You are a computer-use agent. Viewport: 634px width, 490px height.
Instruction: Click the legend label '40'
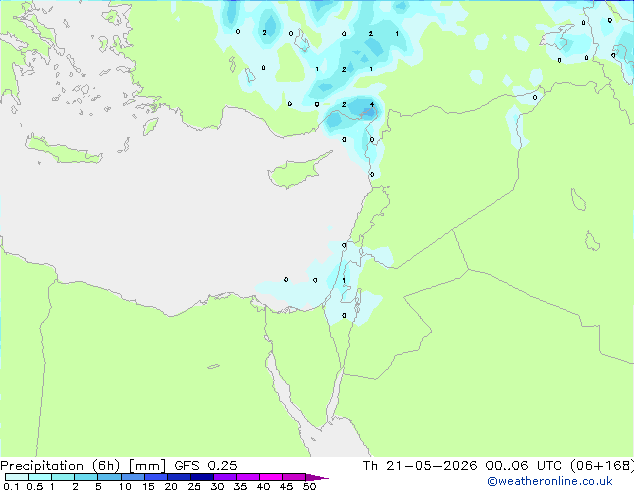[x=263, y=486]
